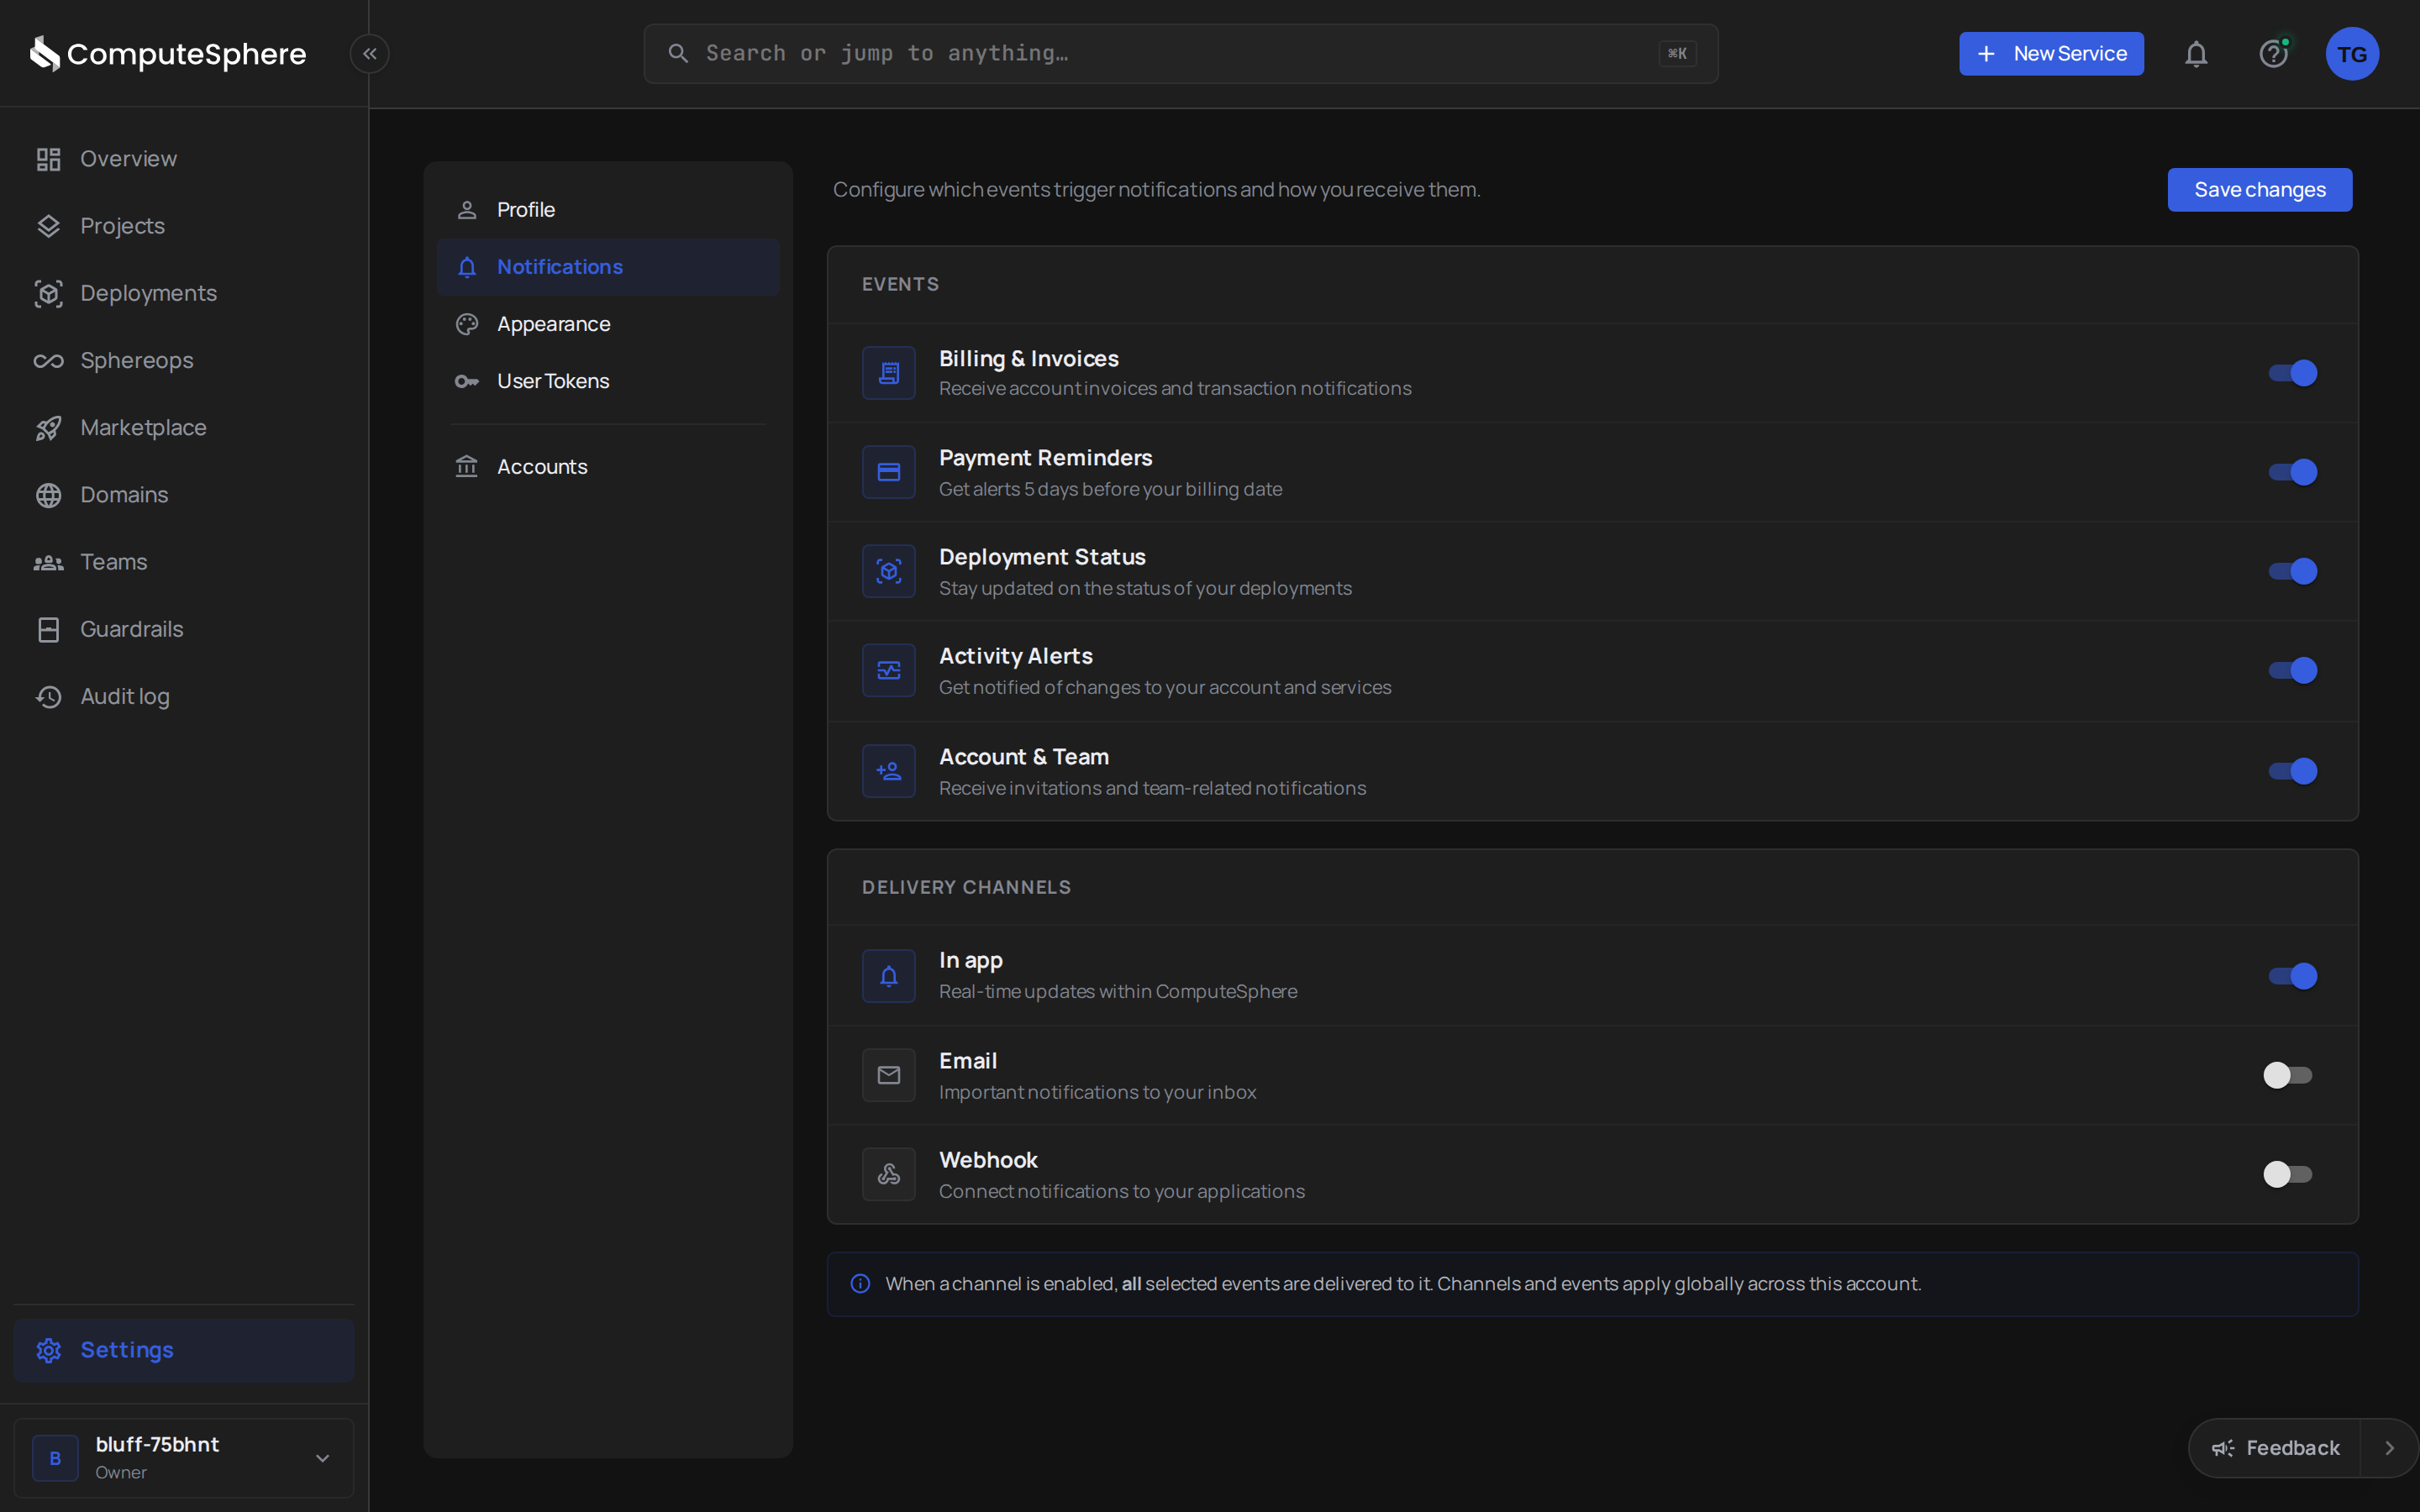Click the EVENTS section heading
The image size is (2420, 1512).
pos(900,285)
